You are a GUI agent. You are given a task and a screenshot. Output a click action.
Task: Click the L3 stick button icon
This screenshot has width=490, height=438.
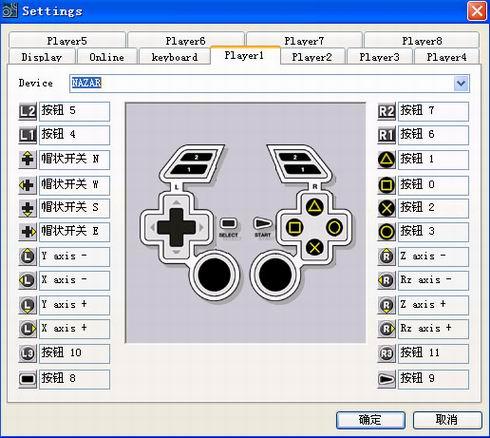point(27,354)
